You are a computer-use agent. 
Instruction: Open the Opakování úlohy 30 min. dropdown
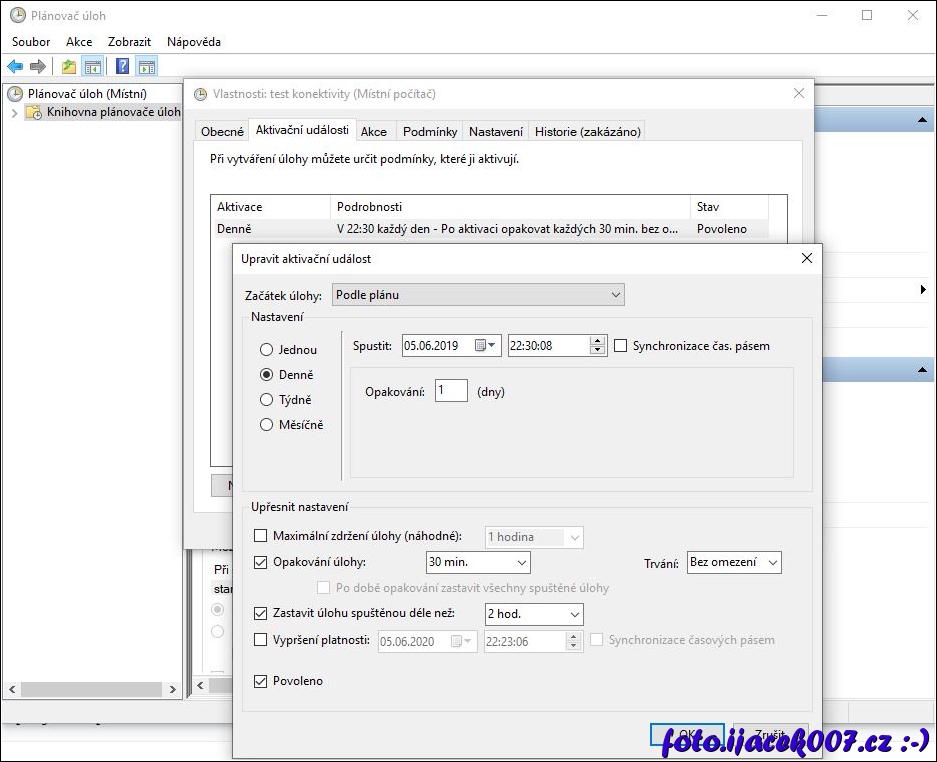pyautogui.click(x=477, y=563)
